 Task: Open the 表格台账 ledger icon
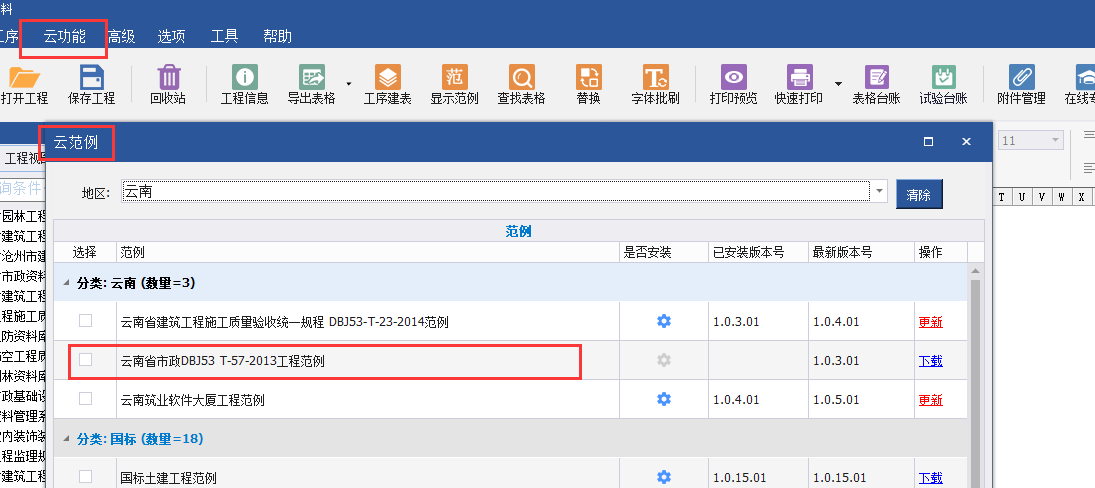[x=876, y=77]
